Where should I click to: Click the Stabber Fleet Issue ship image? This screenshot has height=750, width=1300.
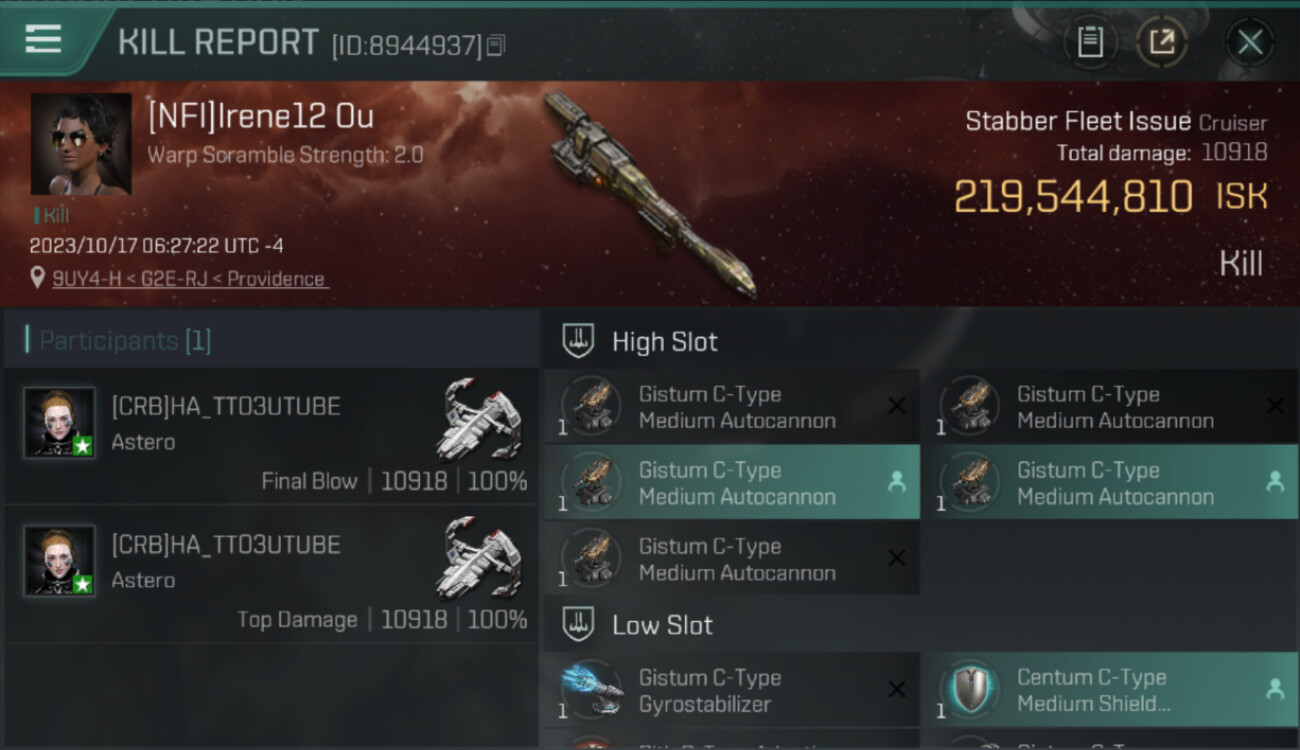click(650, 195)
